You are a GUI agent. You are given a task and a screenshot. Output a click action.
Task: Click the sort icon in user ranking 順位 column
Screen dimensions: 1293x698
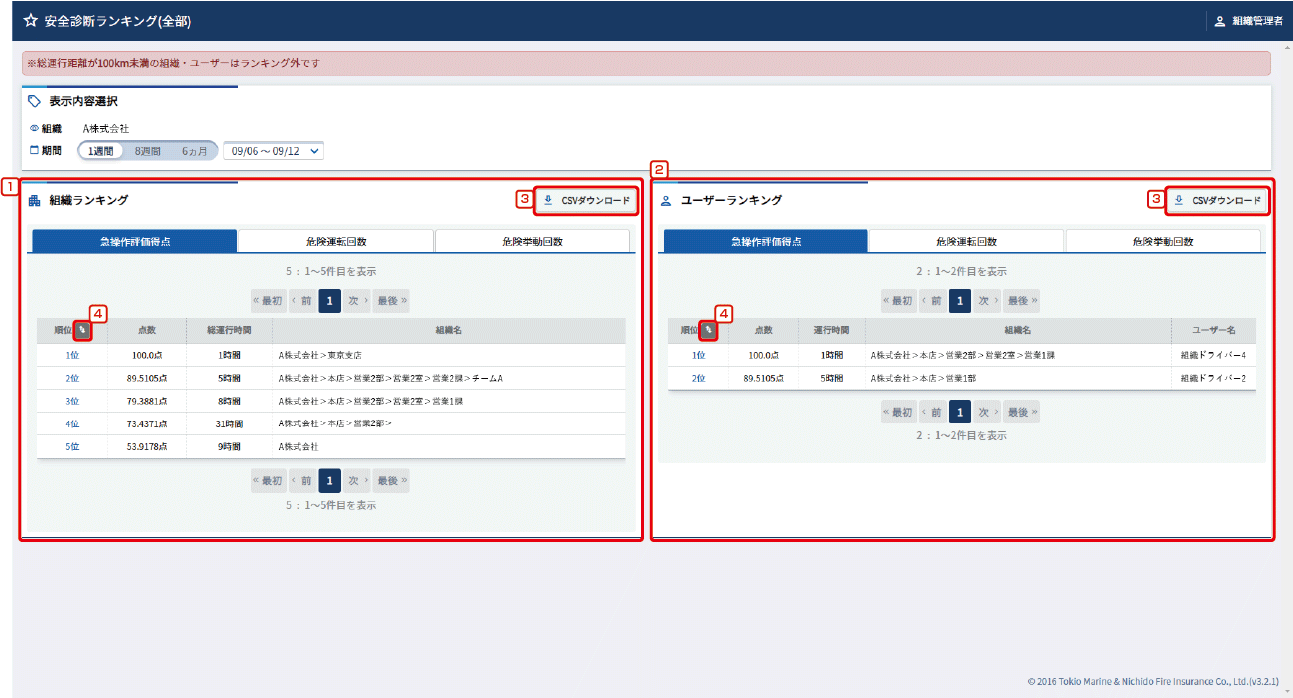708,330
